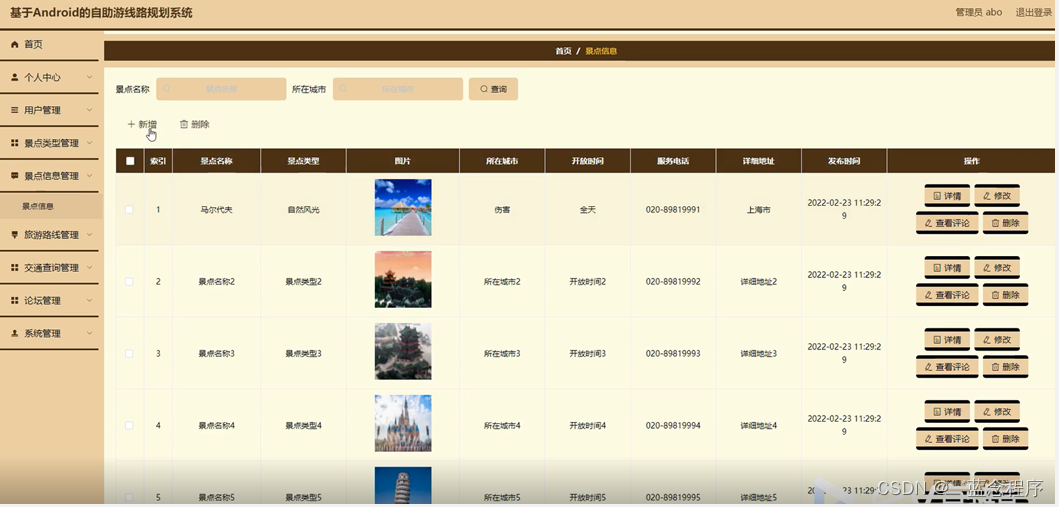Click the 查询 search button
The height and width of the screenshot is (507, 1059).
(x=493, y=89)
